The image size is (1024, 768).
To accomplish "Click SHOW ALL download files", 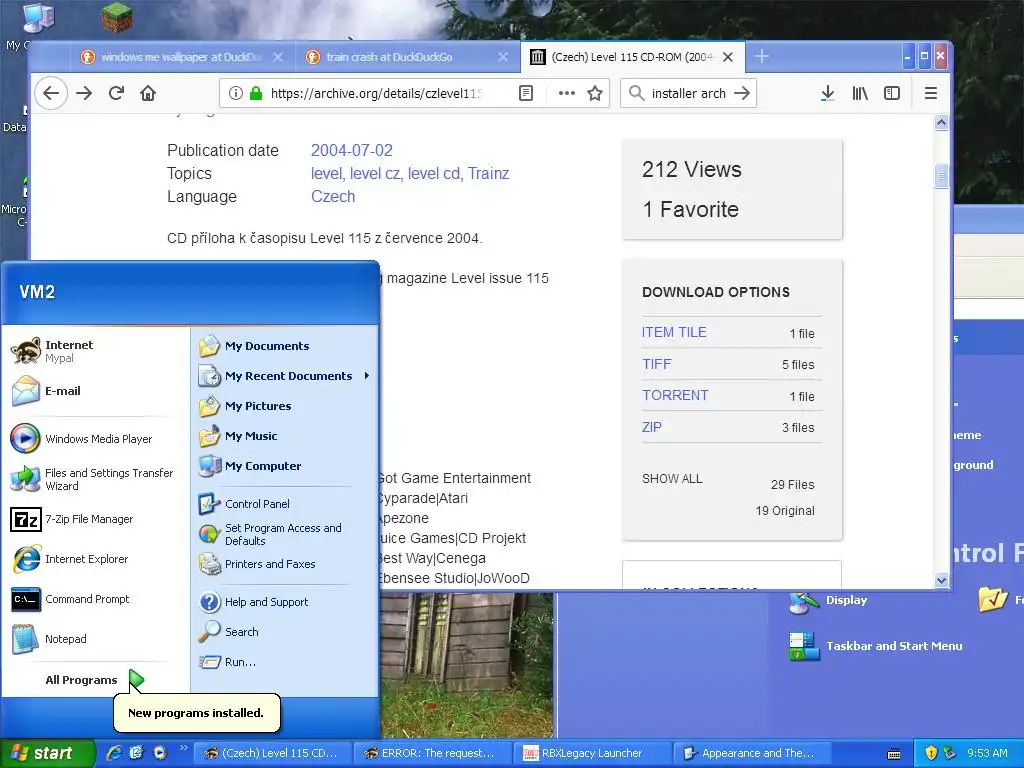I will coord(672,479).
